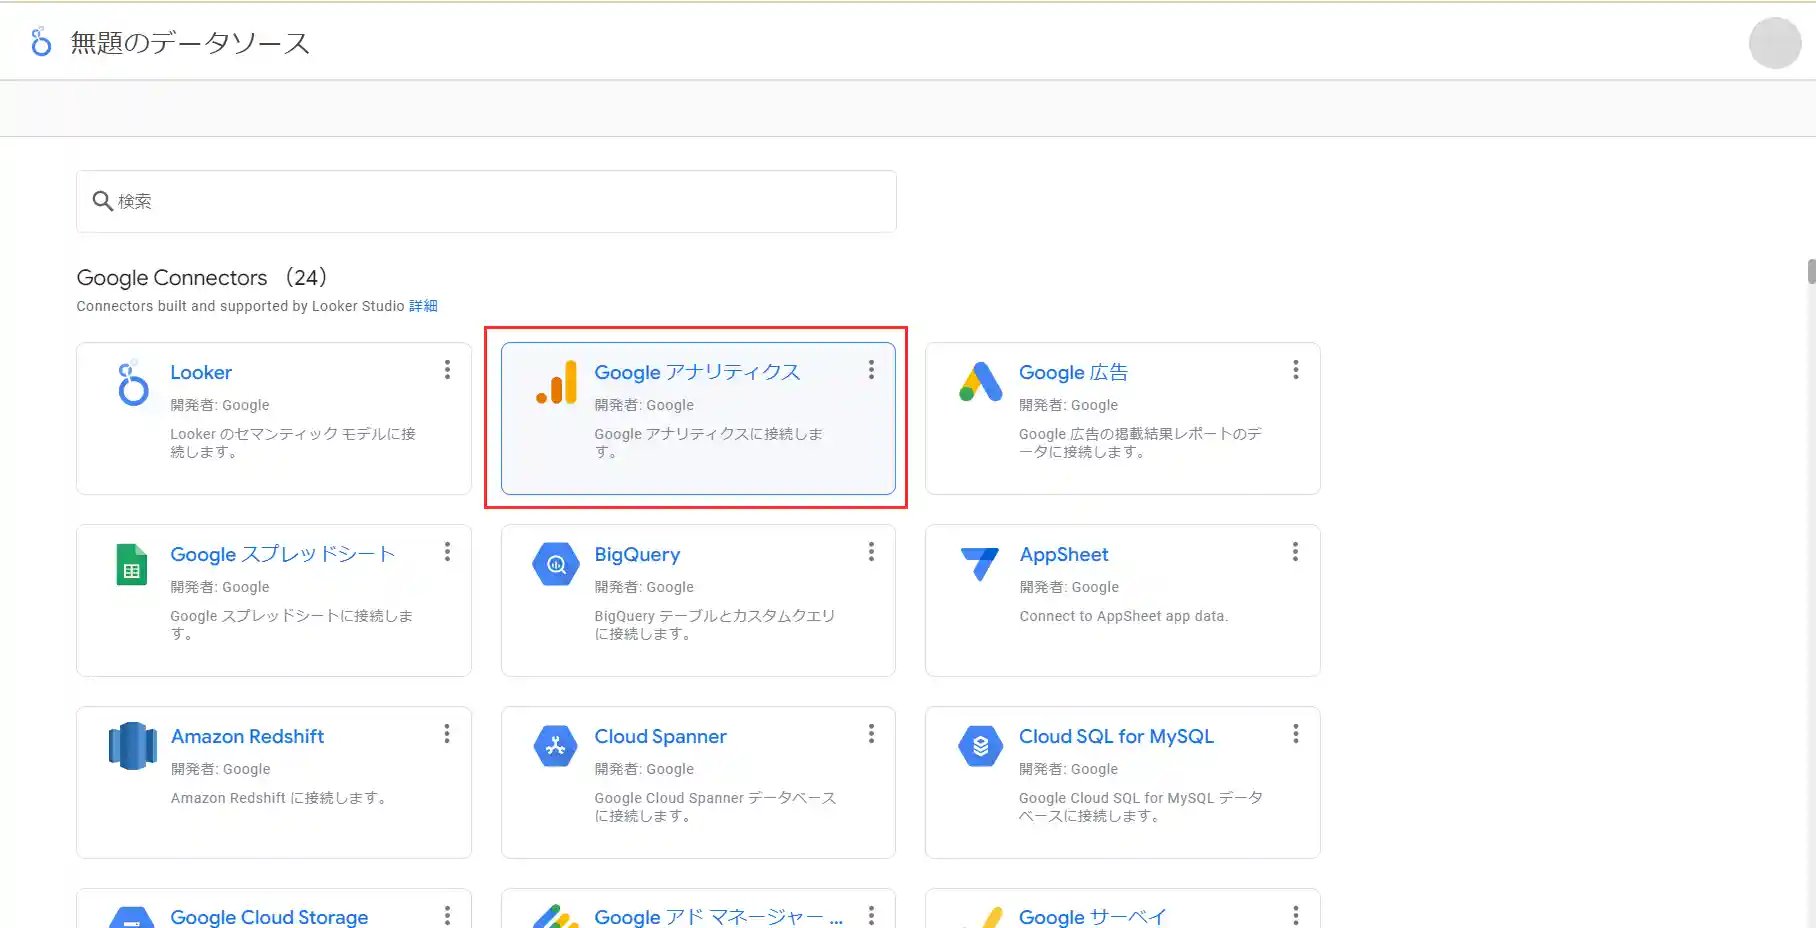Select the Google スプレッドシート connector title
This screenshot has width=1816, height=928.
tap(283, 554)
